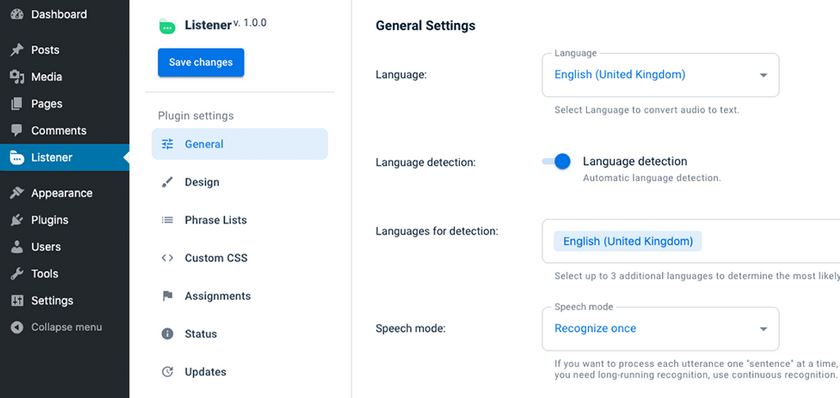
Task: Click the Pages document icon
Action: 17,104
